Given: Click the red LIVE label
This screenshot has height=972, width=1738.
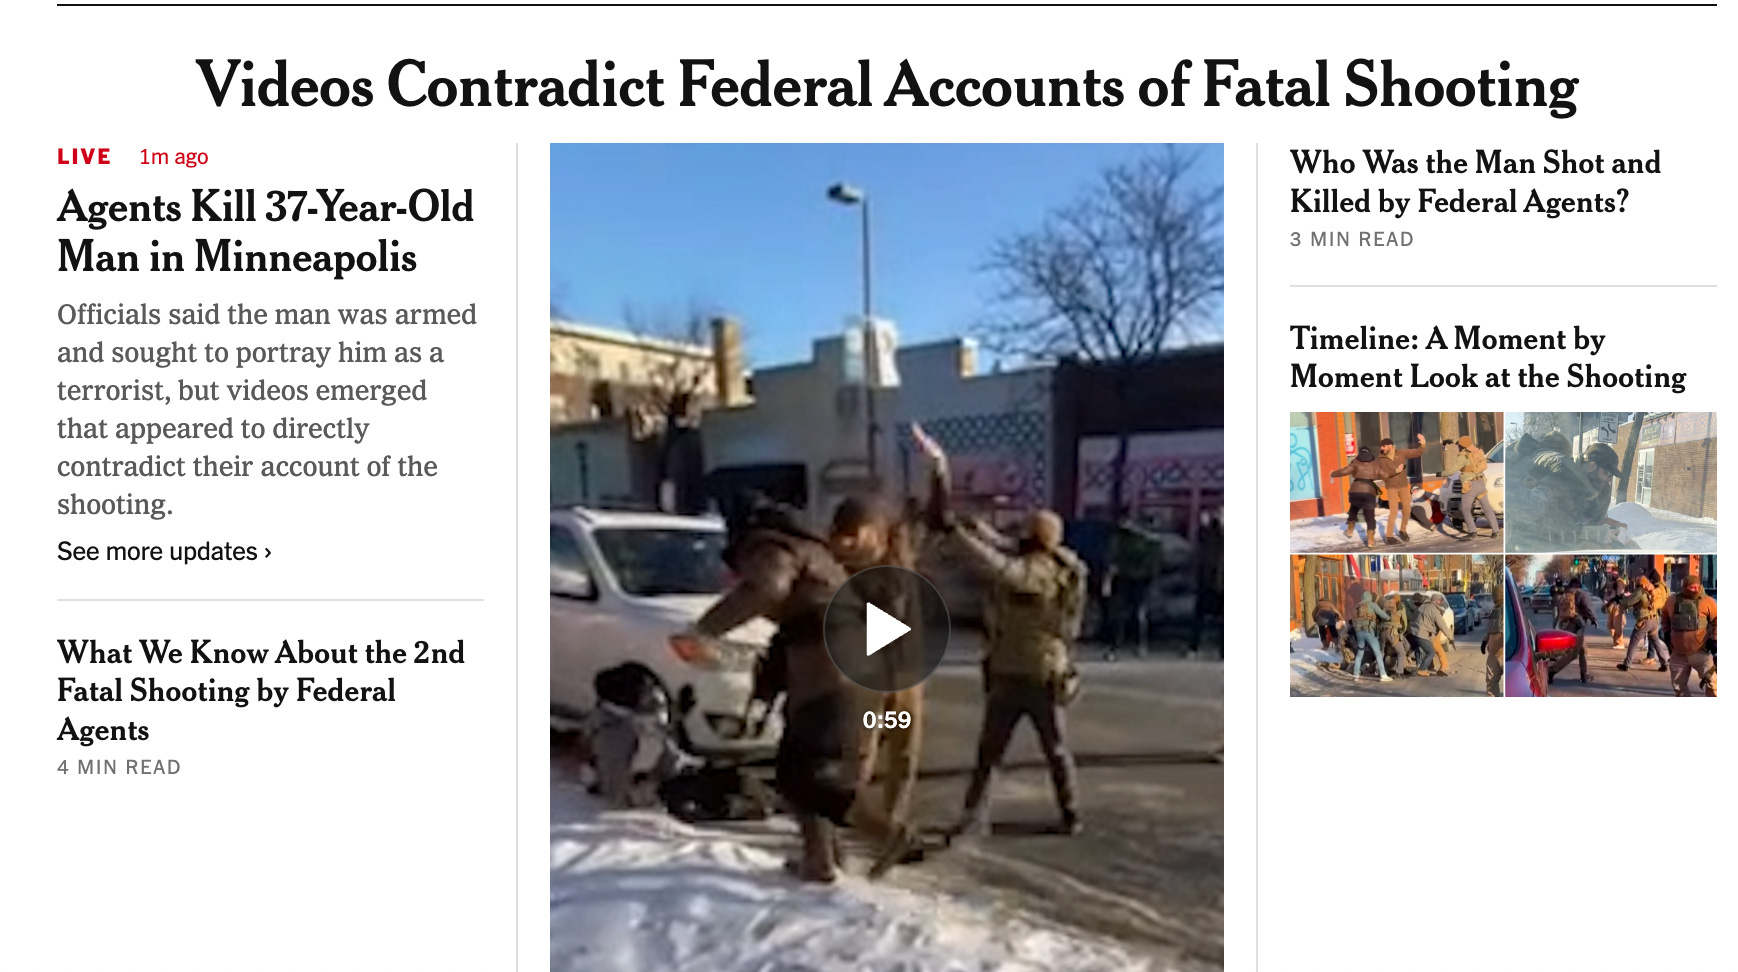Looking at the screenshot, I should (84, 157).
